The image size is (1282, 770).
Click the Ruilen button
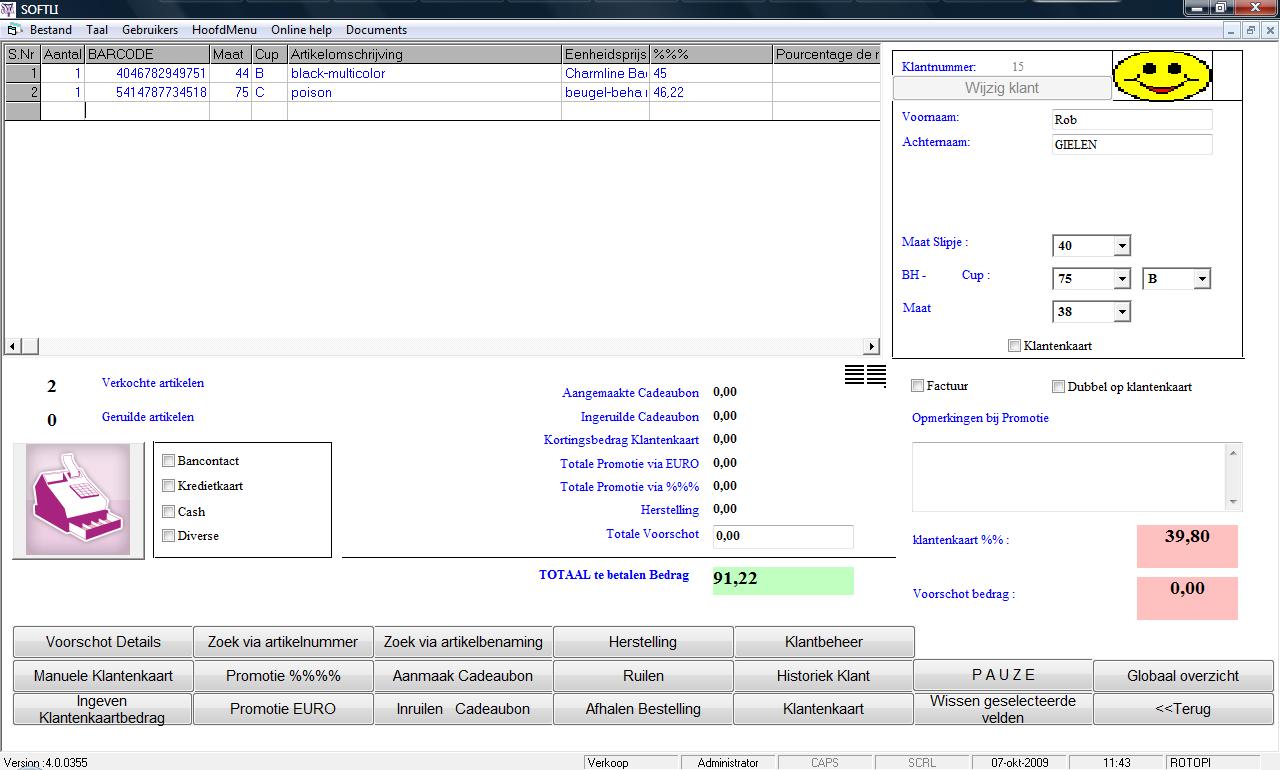click(x=643, y=676)
